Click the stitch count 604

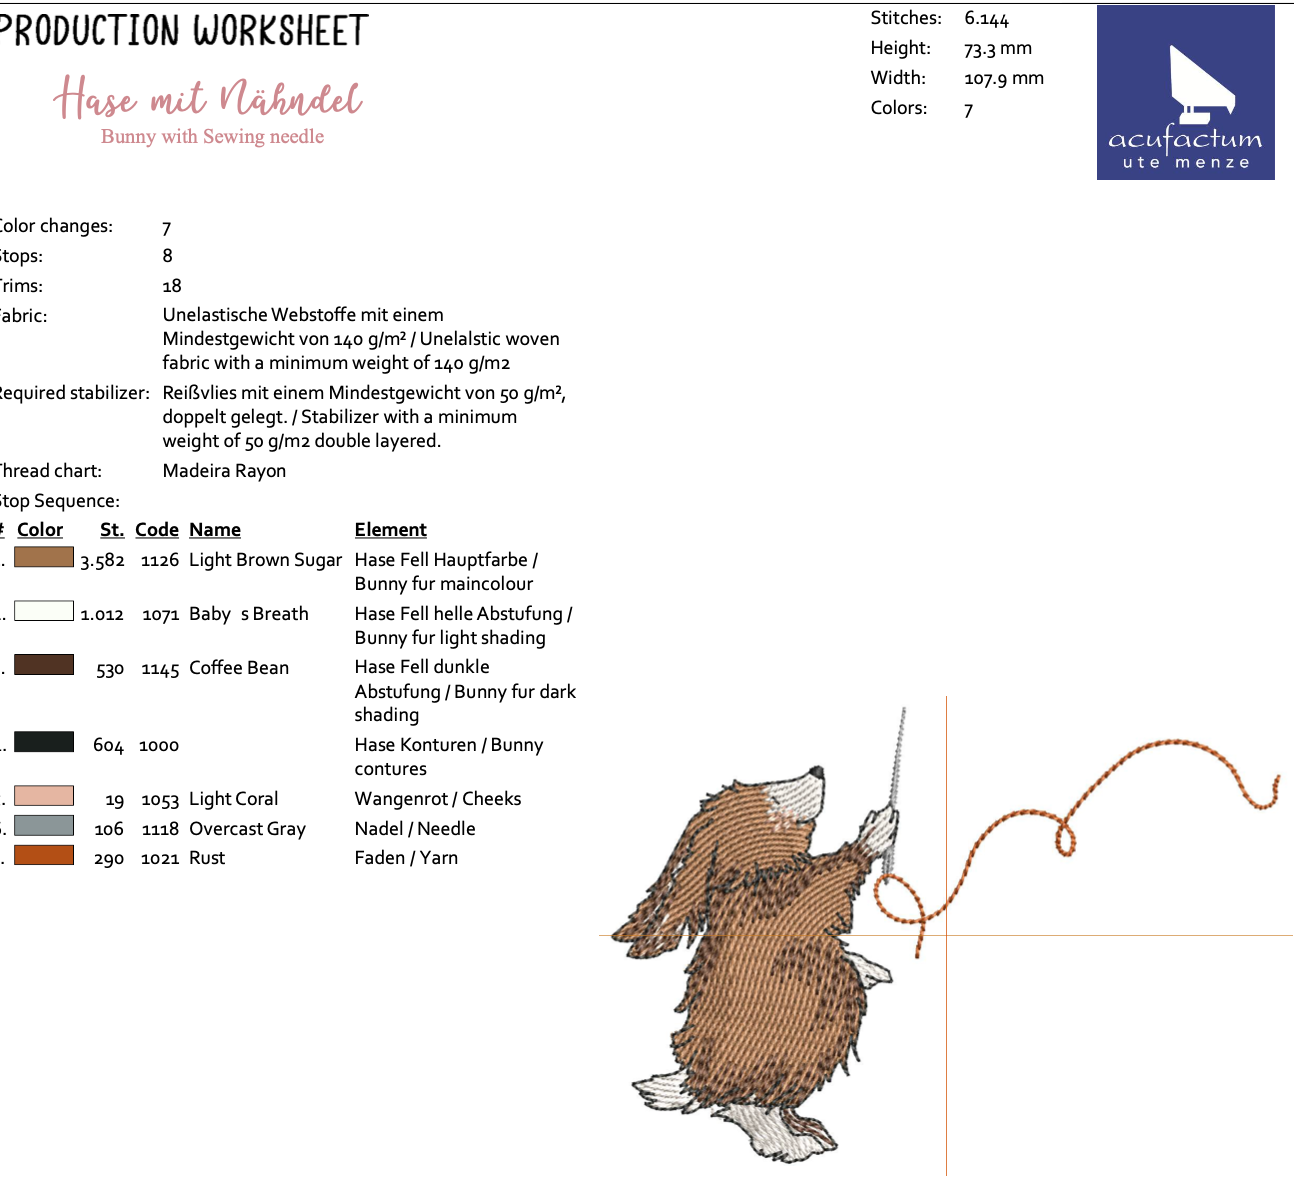pos(108,746)
